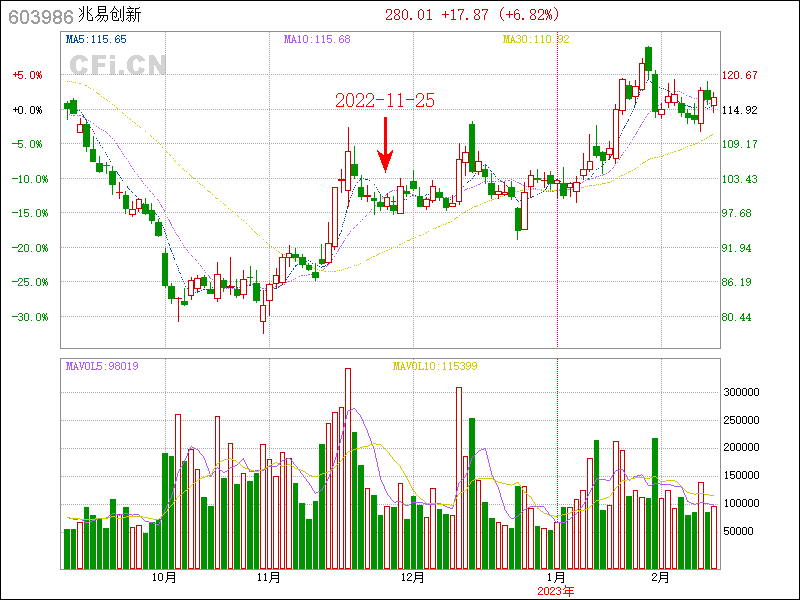Image resolution: width=800 pixels, height=600 pixels.
Task: Click the +17.87 price change value
Action: click(x=465, y=15)
